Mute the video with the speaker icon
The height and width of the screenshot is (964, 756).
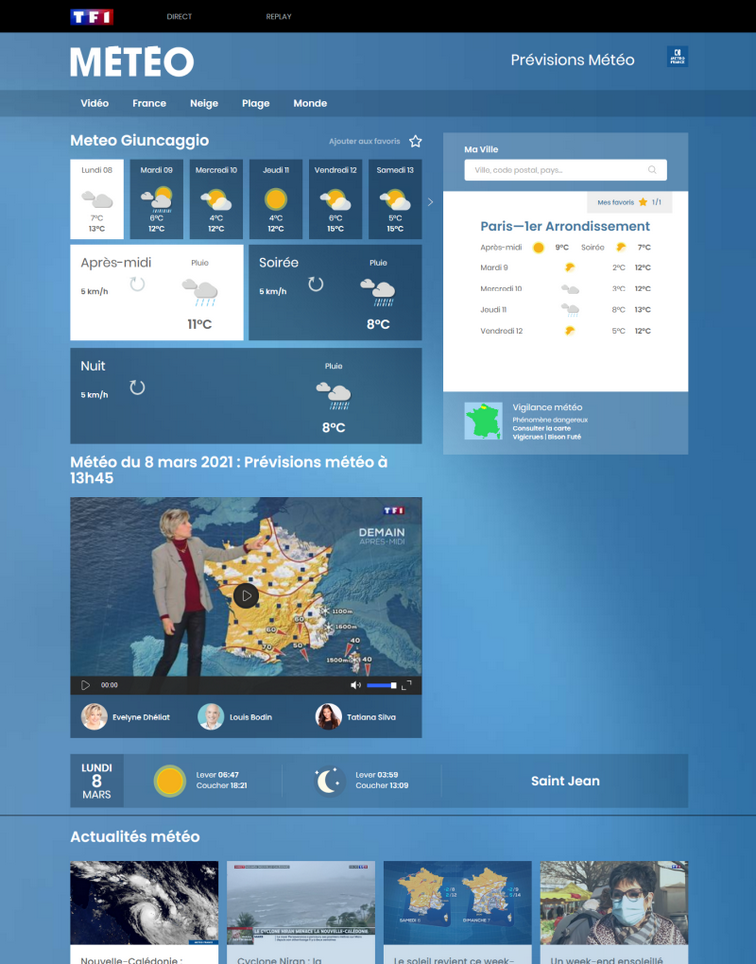click(355, 685)
